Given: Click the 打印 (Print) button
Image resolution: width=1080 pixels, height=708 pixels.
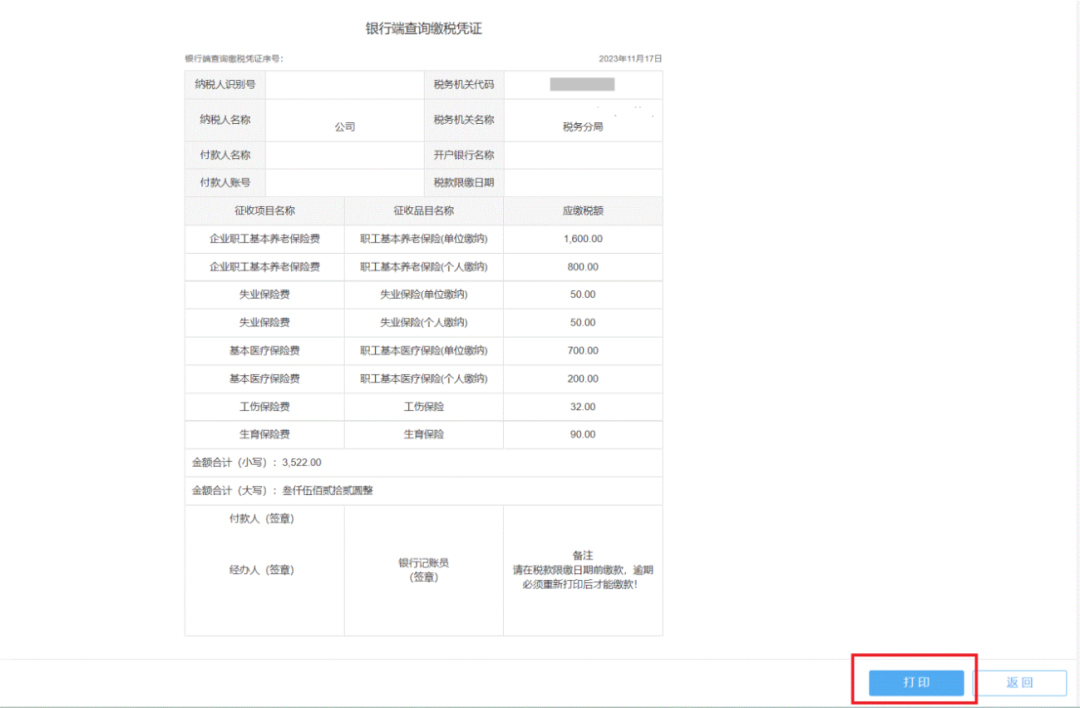Looking at the screenshot, I should click(x=913, y=682).
